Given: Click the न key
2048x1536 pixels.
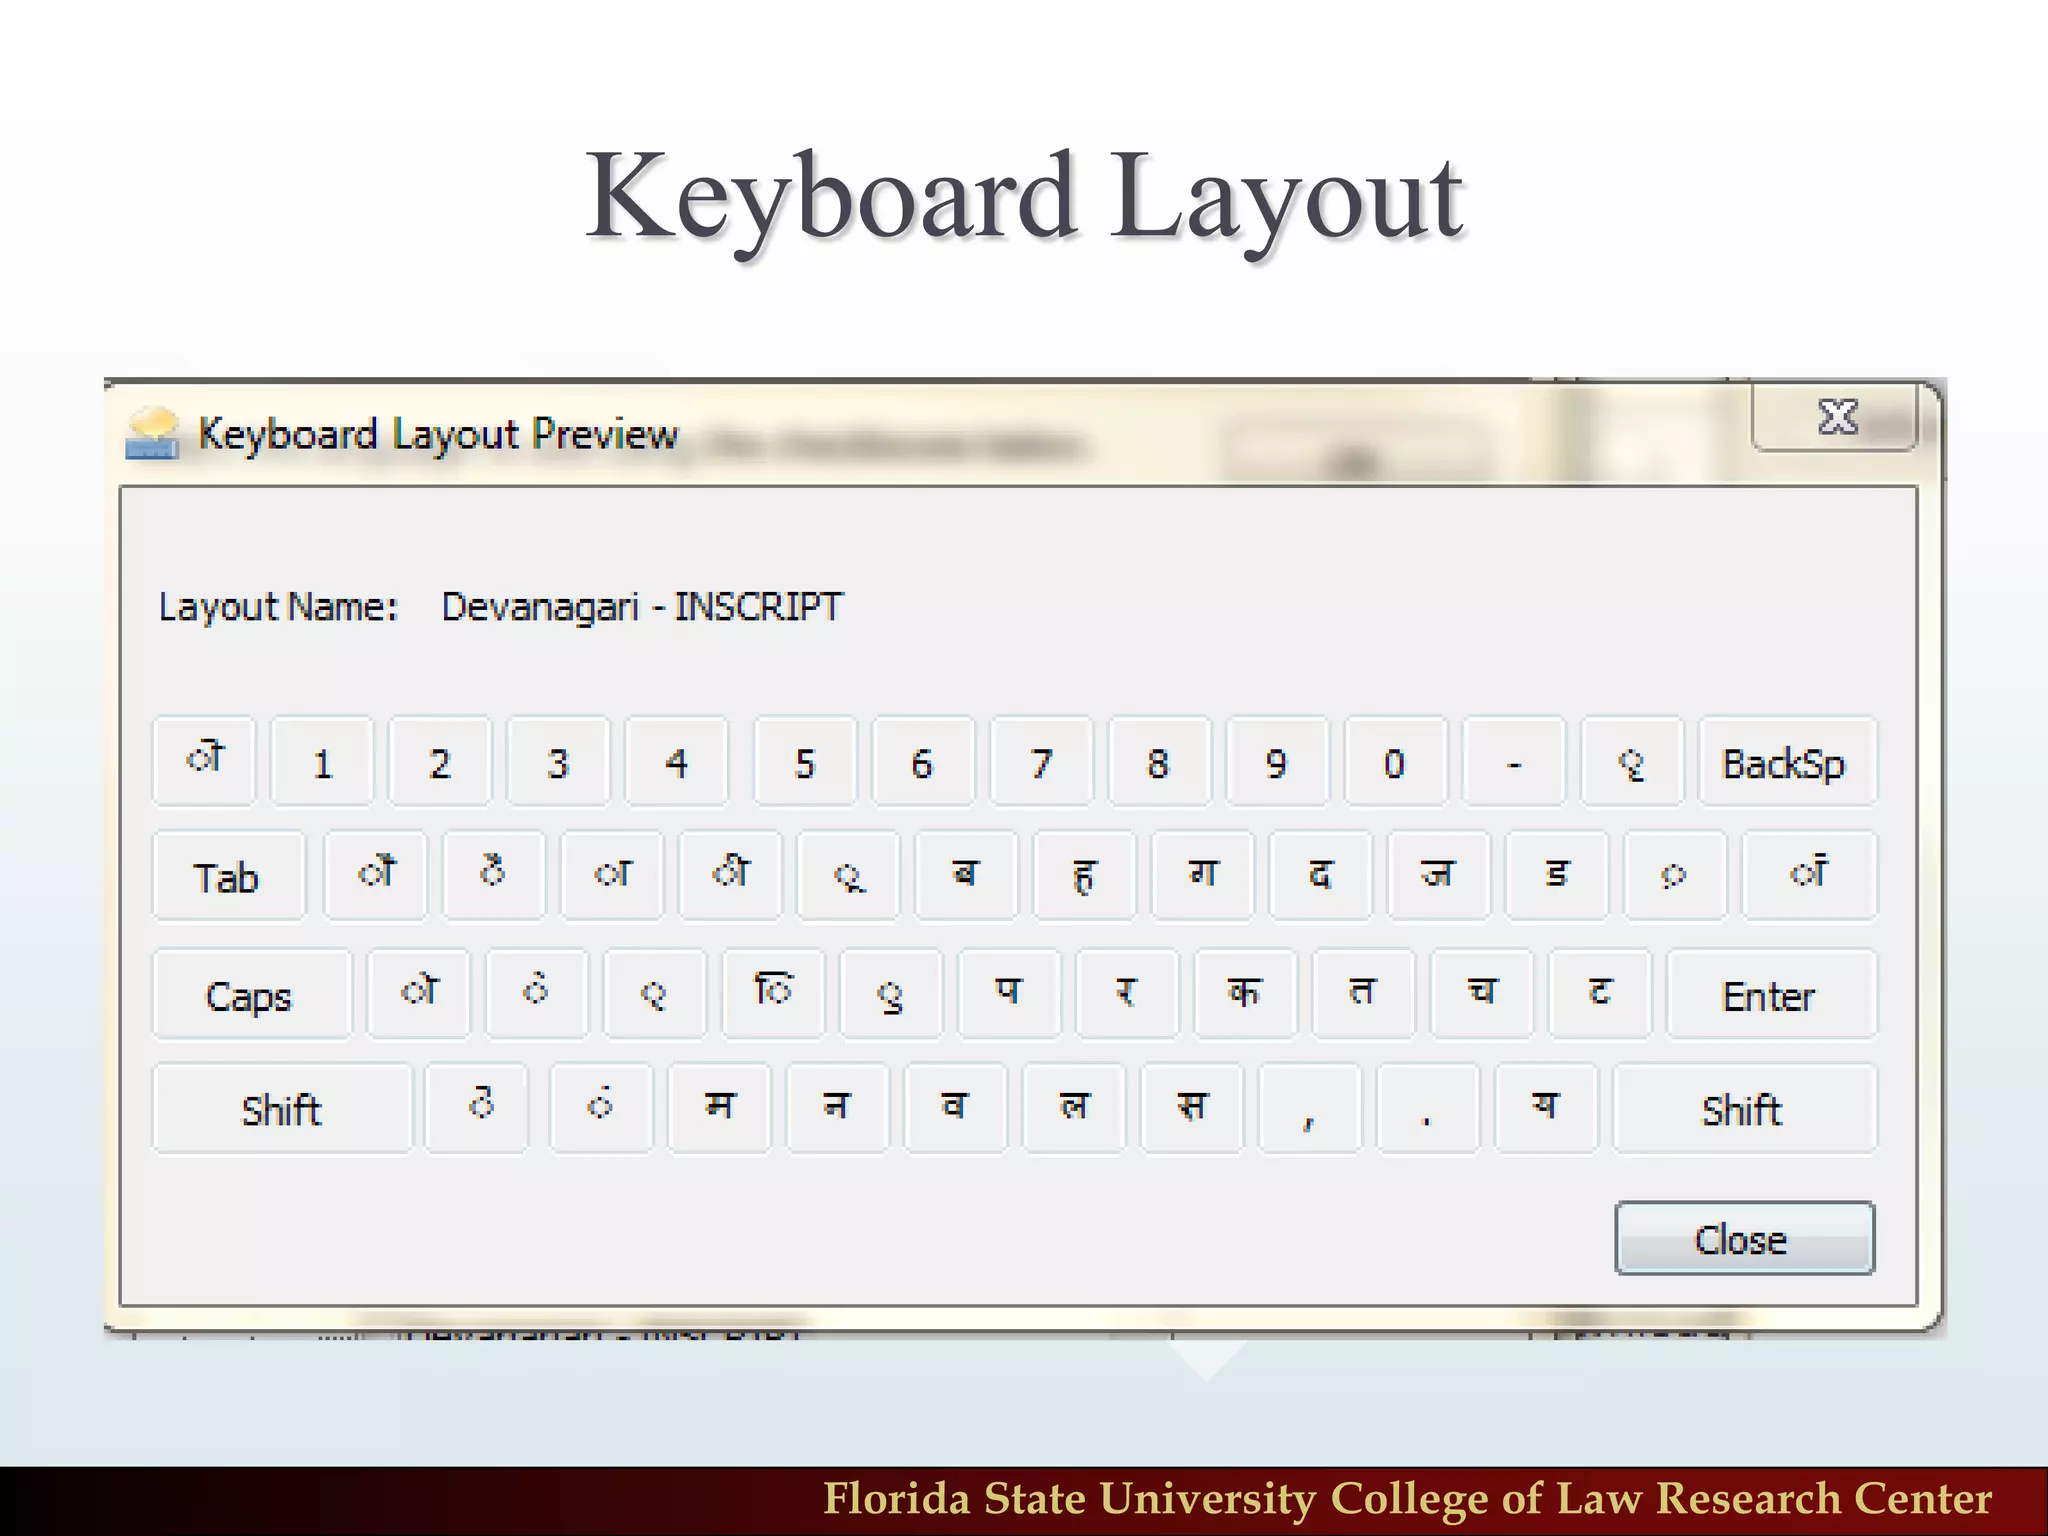Looking at the screenshot, I should (x=837, y=1109).
